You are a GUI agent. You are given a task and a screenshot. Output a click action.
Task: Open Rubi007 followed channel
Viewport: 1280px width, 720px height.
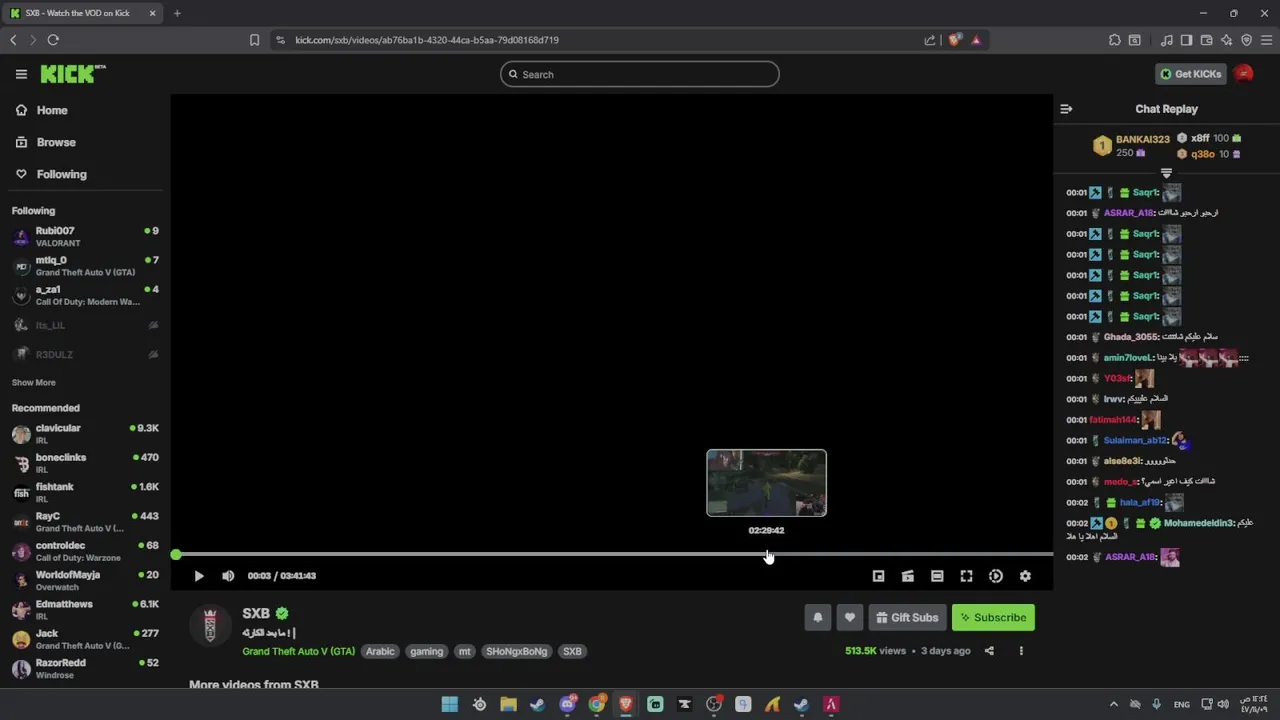coord(85,236)
